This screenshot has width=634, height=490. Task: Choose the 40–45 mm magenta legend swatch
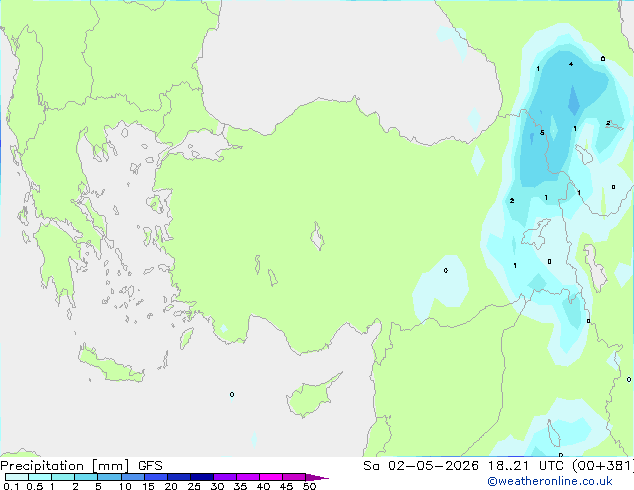[271, 477]
